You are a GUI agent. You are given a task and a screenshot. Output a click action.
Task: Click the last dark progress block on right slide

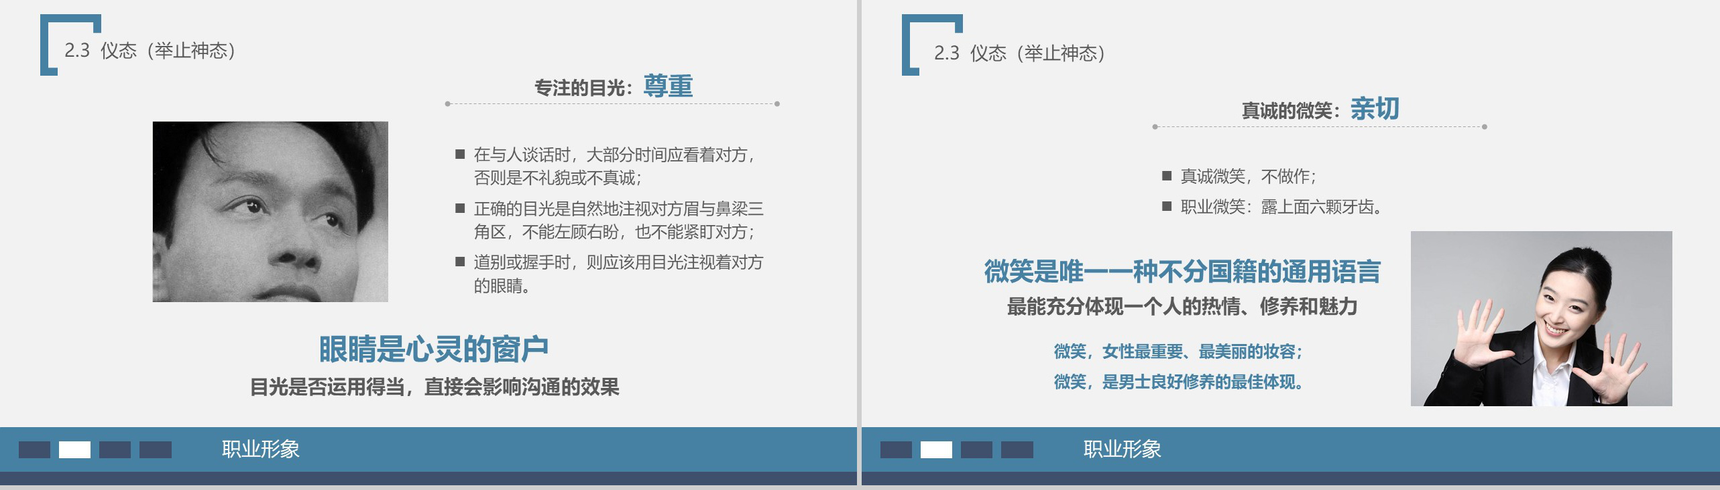coord(1017,450)
